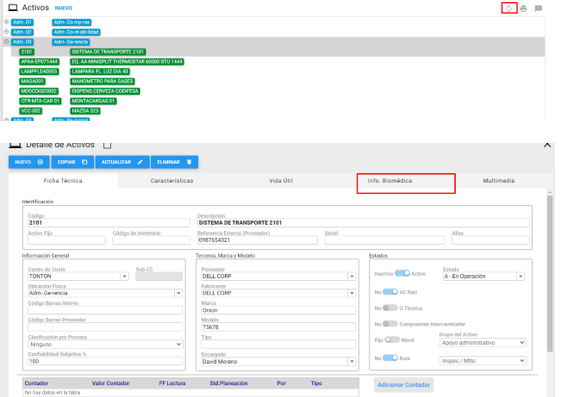Toggle the Componente Intercambiable switch
561x397 pixels.
click(390, 324)
